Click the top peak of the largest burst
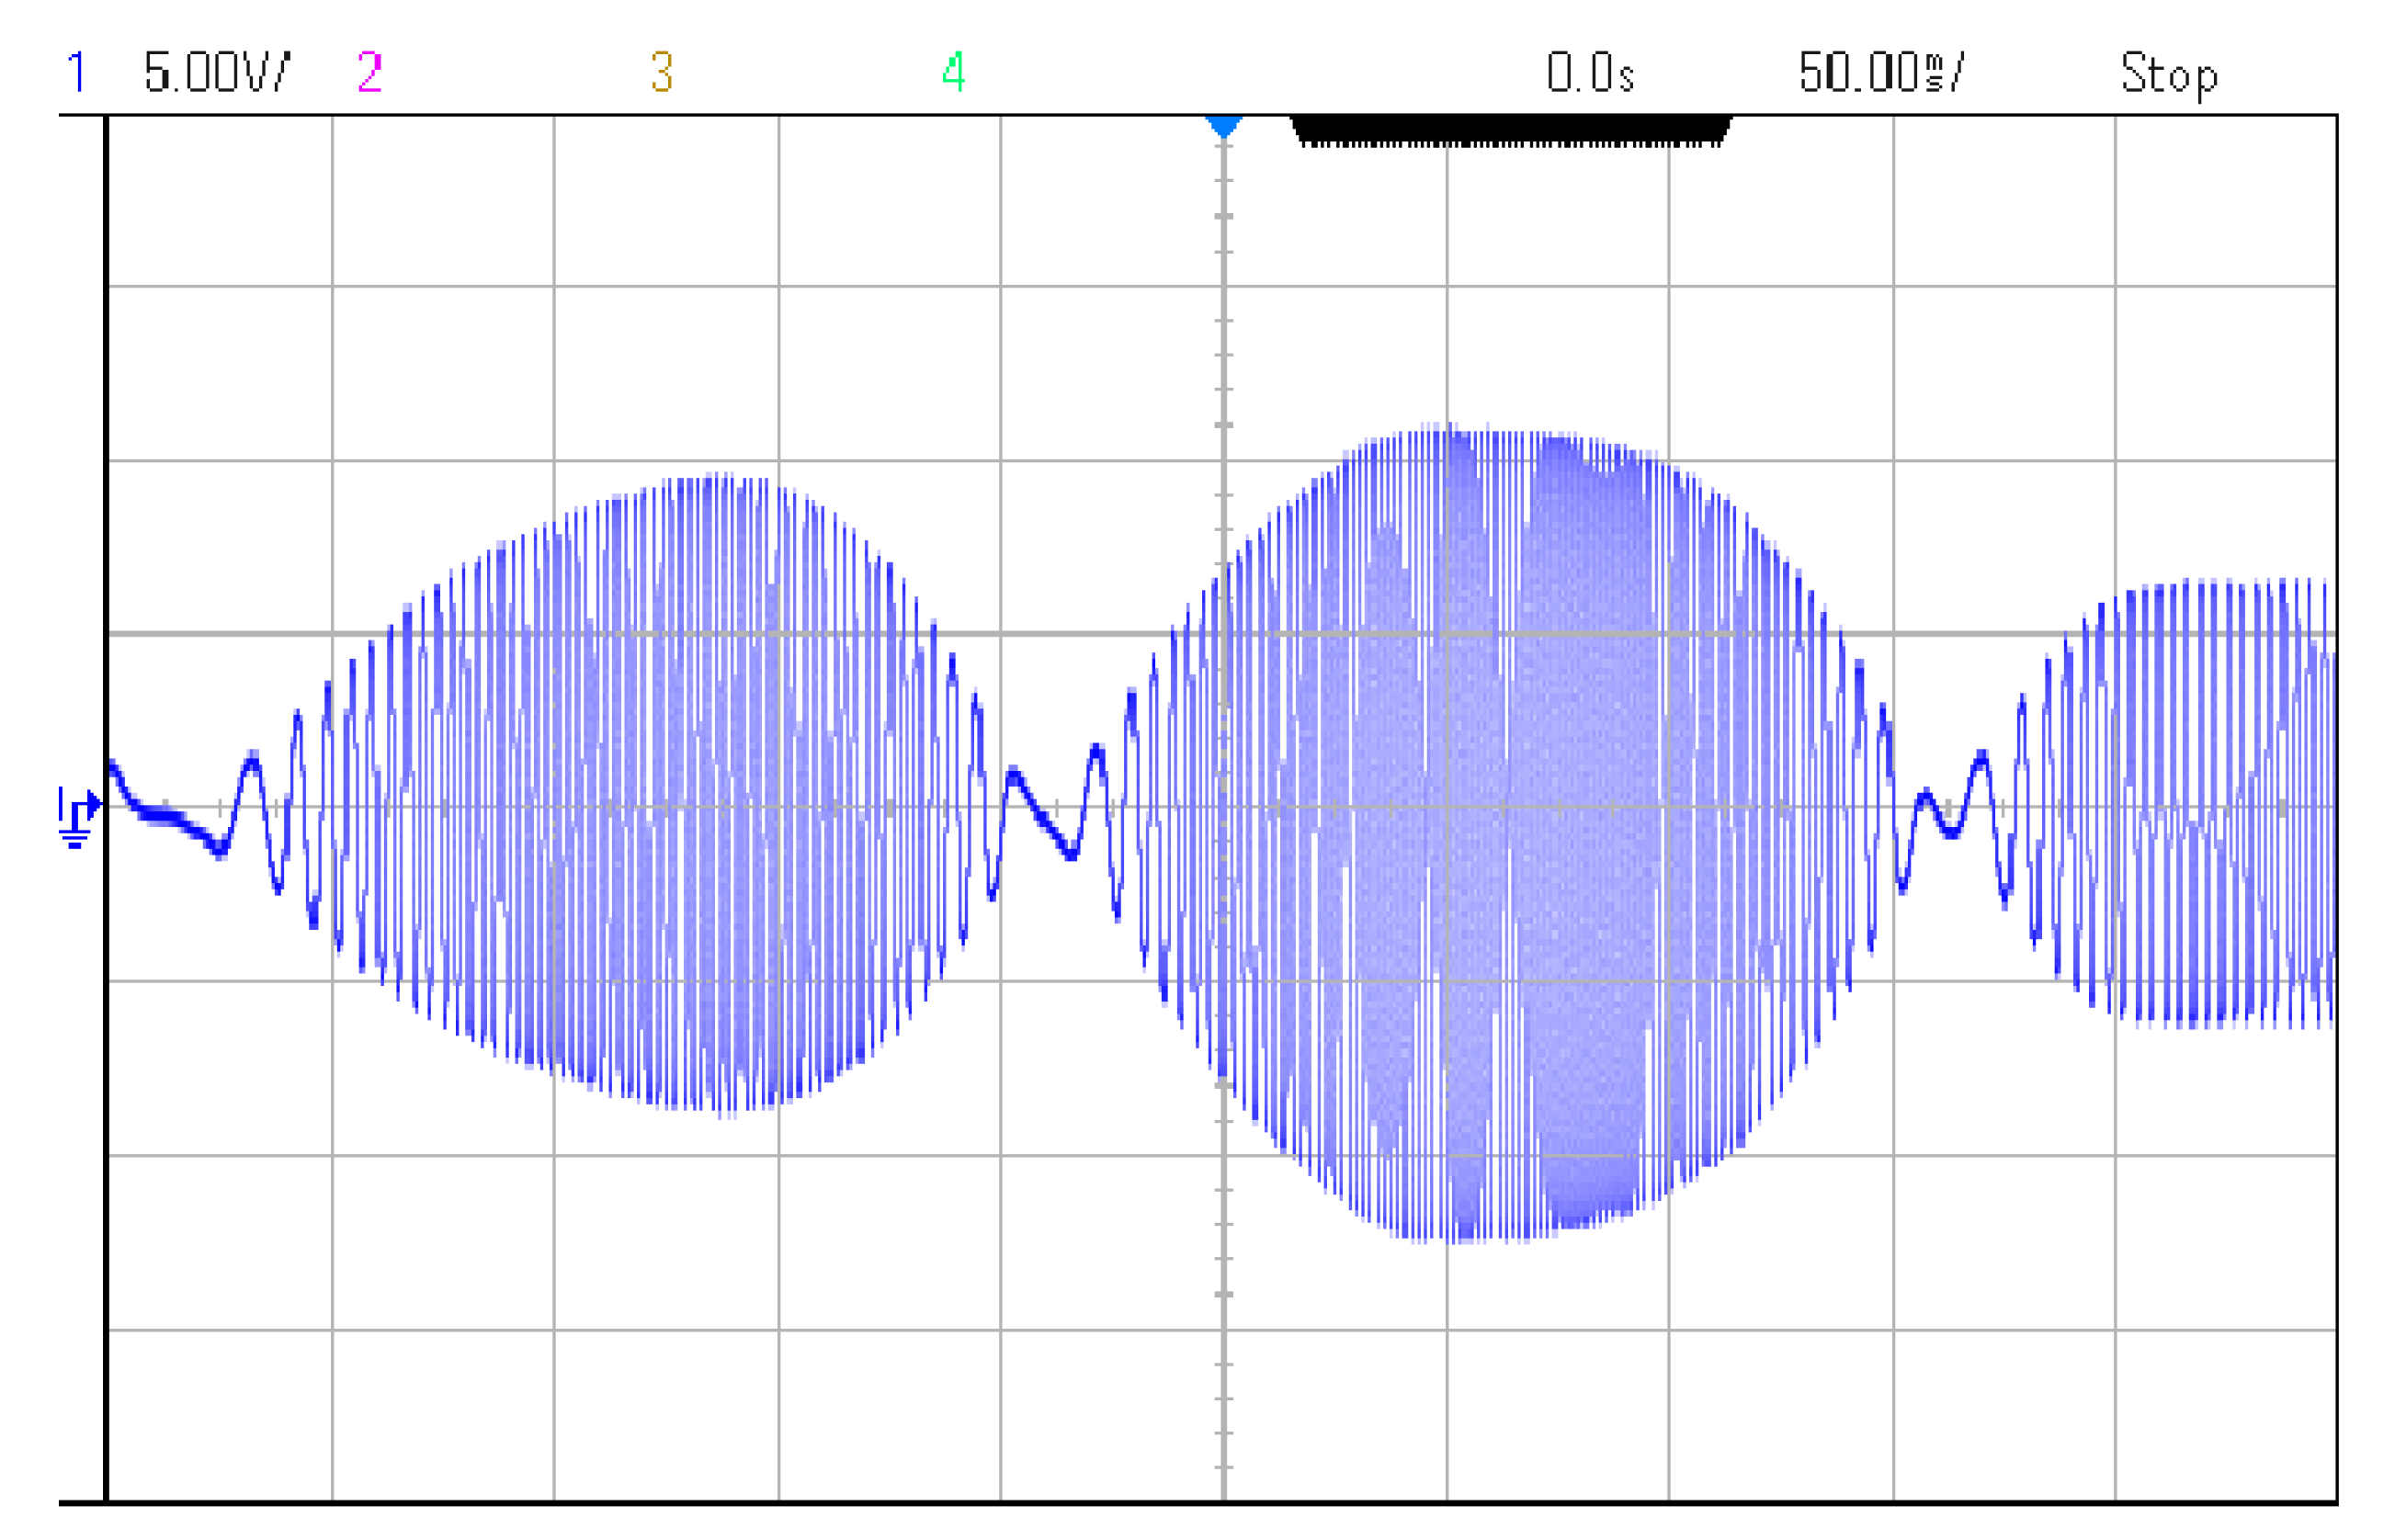The width and height of the screenshot is (2395, 1540). click(x=1450, y=430)
